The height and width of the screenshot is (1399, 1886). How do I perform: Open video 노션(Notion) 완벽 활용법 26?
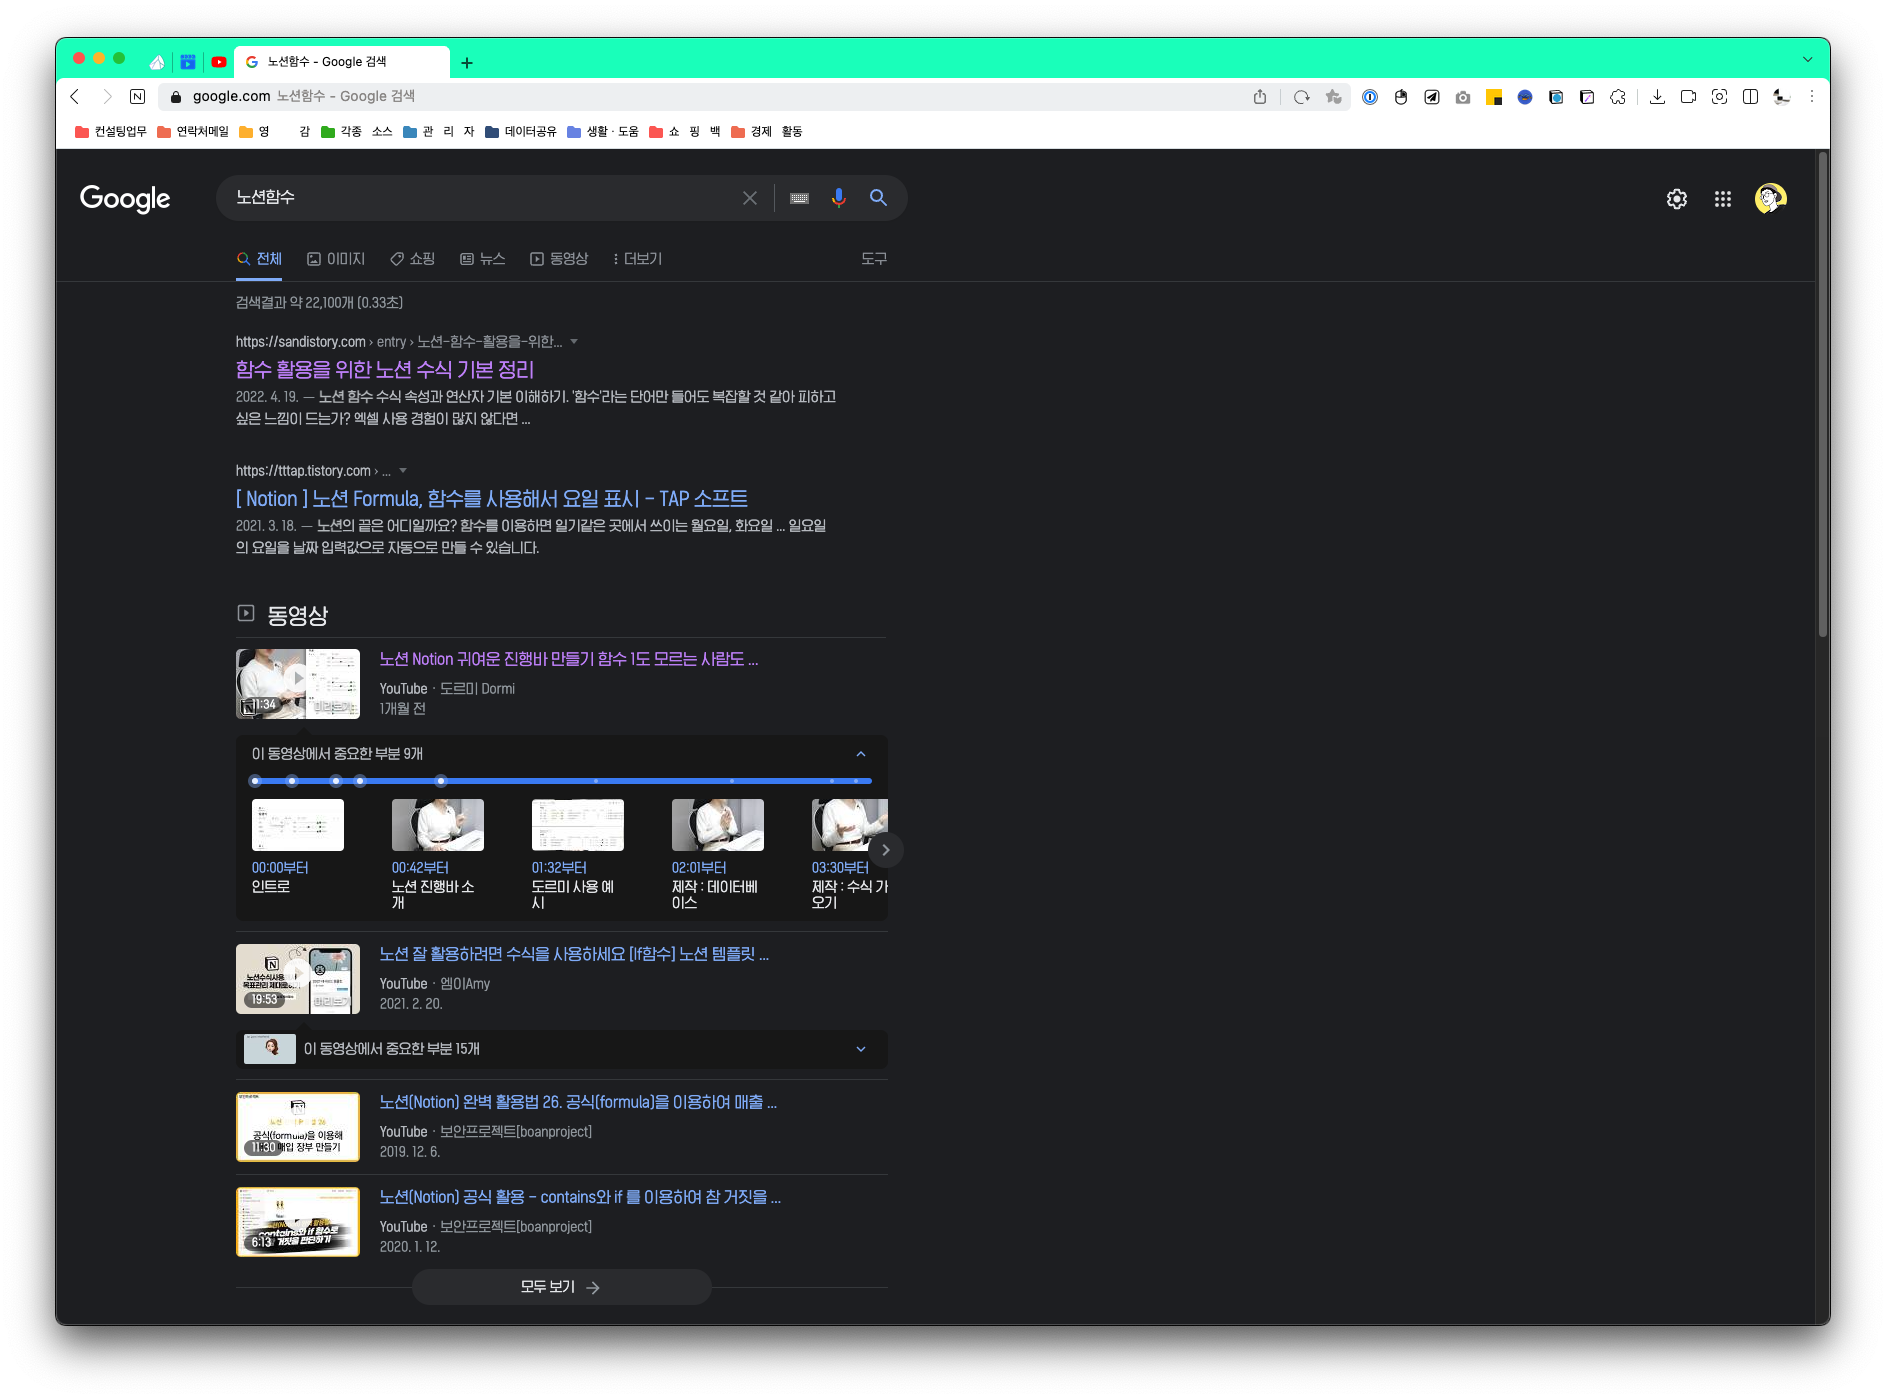click(578, 1102)
